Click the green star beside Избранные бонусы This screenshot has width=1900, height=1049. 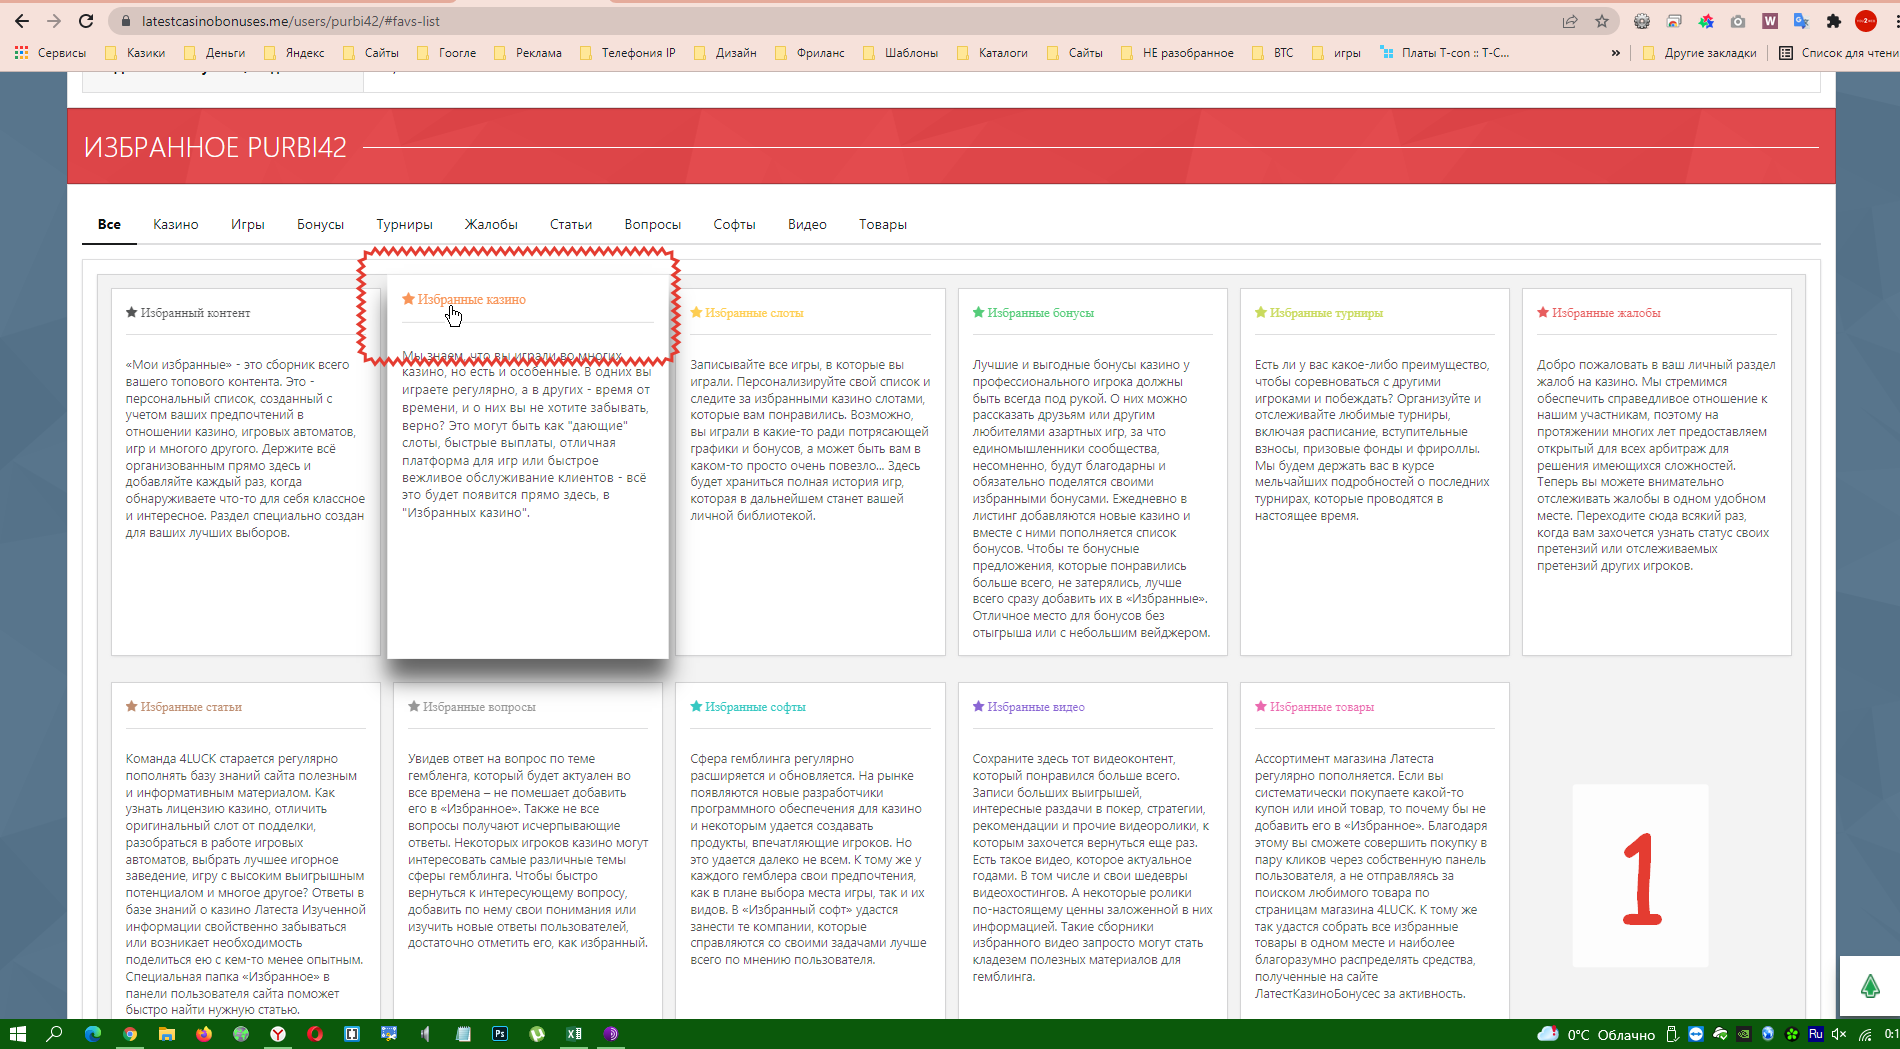click(x=979, y=313)
